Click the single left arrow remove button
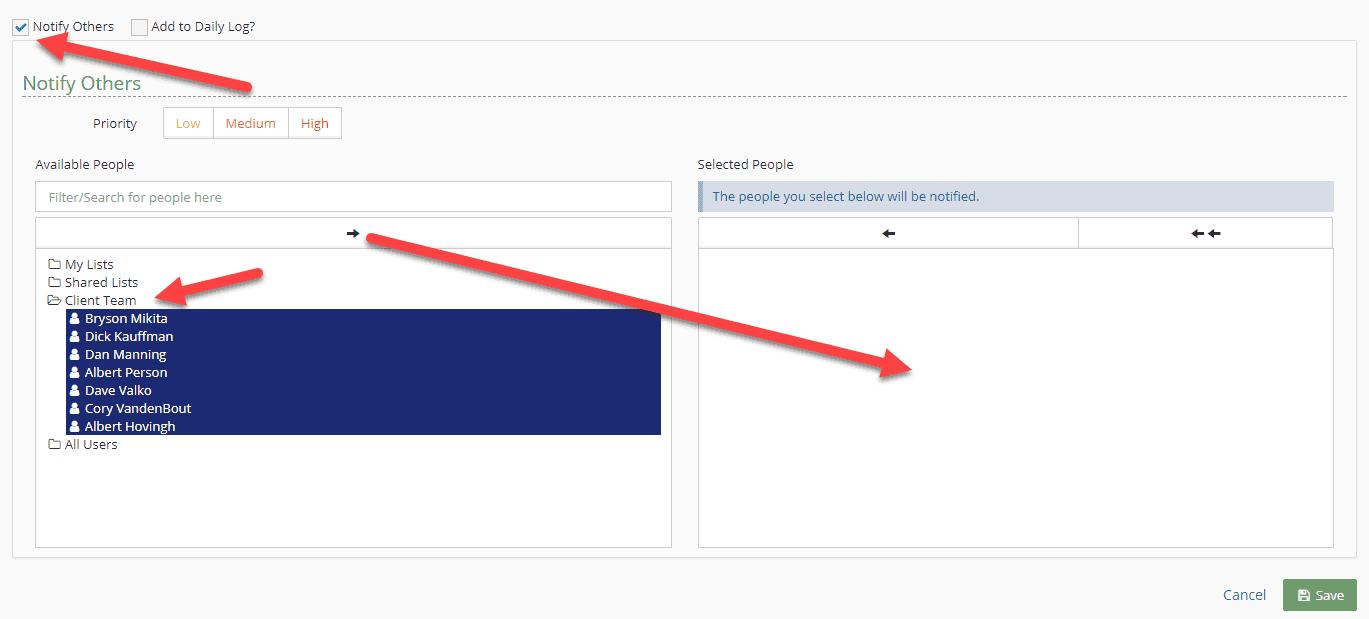1369x619 pixels. [888, 233]
